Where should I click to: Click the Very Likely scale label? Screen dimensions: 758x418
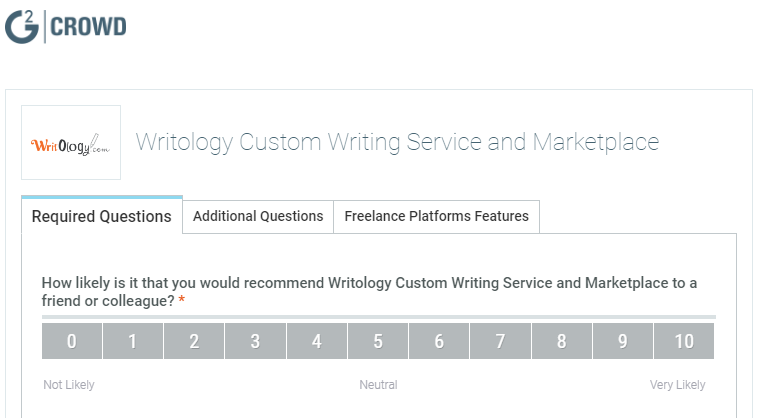tap(677, 385)
